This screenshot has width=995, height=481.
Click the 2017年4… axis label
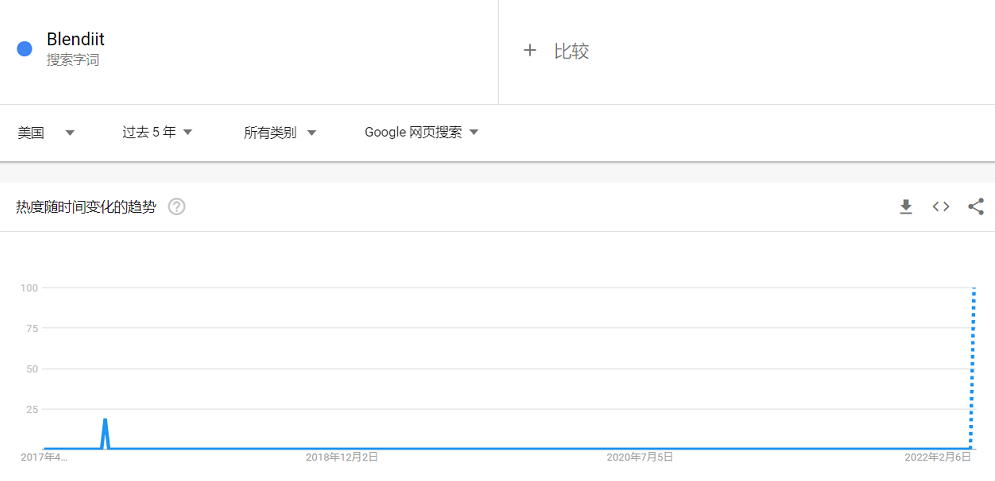click(44, 457)
